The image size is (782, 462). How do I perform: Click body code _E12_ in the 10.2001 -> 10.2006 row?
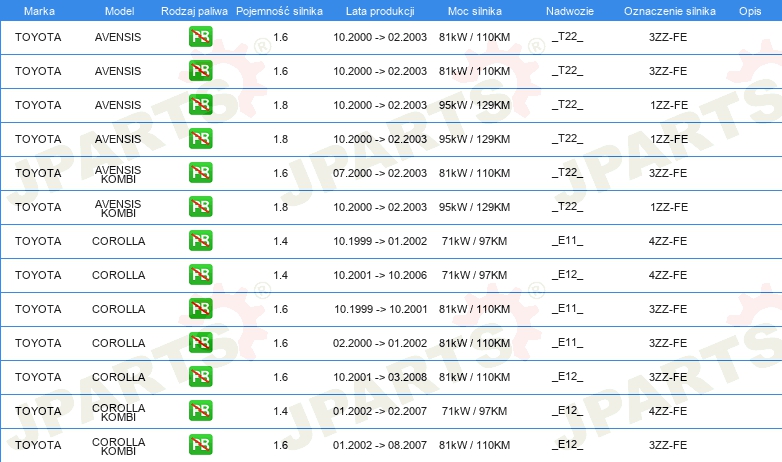[568, 274]
